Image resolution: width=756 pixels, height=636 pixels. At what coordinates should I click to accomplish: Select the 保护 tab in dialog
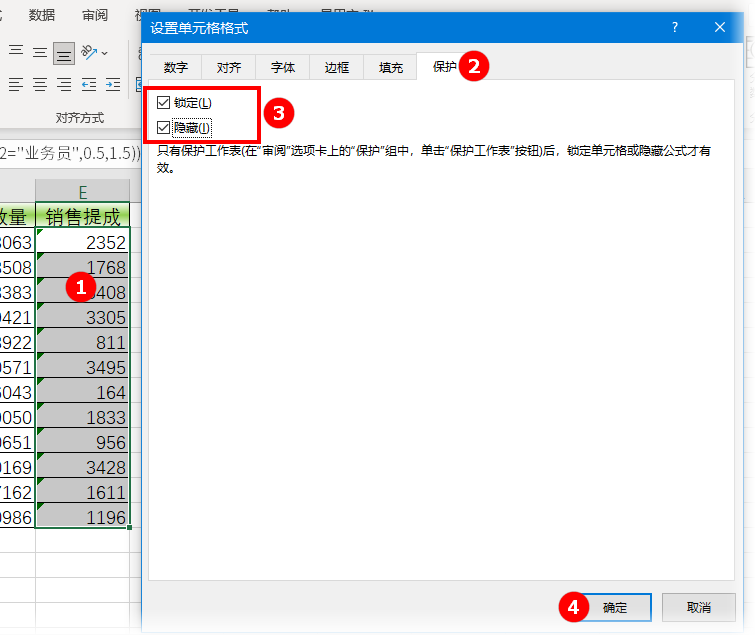tap(444, 67)
